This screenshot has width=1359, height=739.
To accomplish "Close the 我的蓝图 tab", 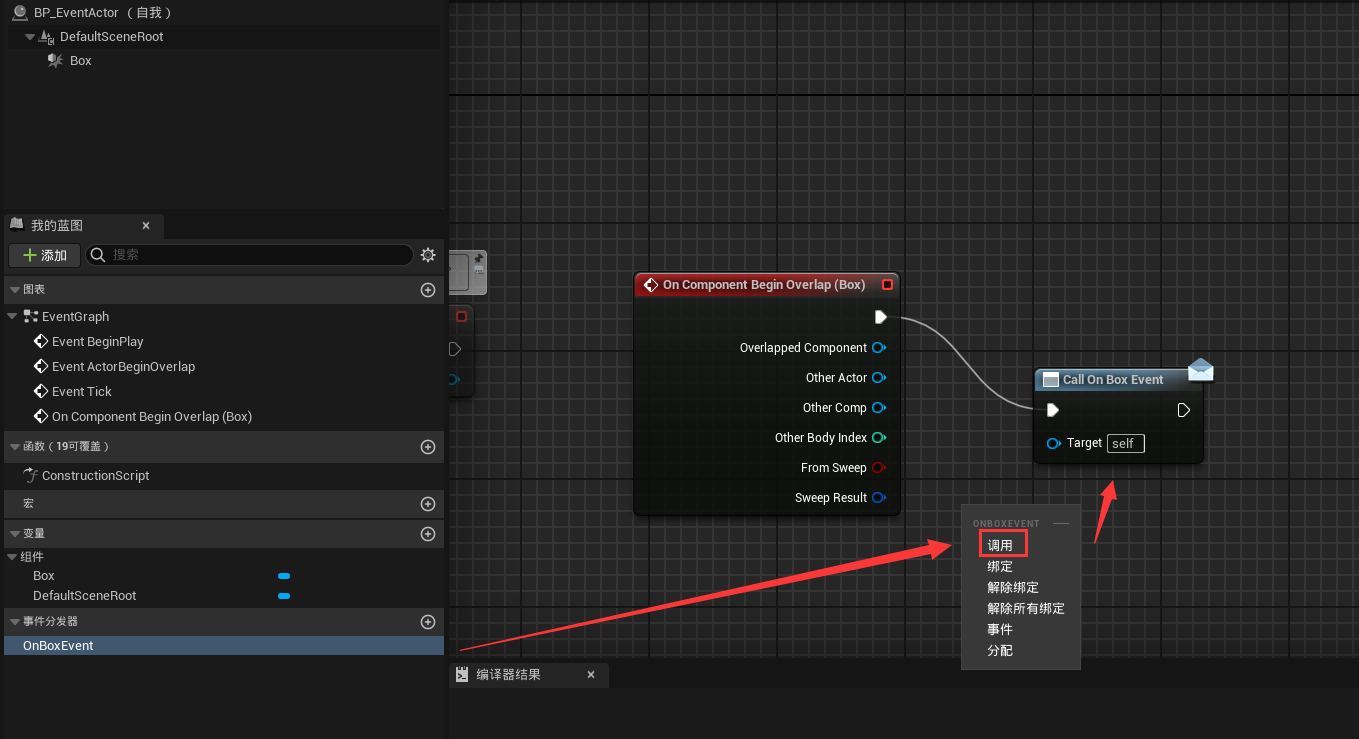I will [x=146, y=226].
